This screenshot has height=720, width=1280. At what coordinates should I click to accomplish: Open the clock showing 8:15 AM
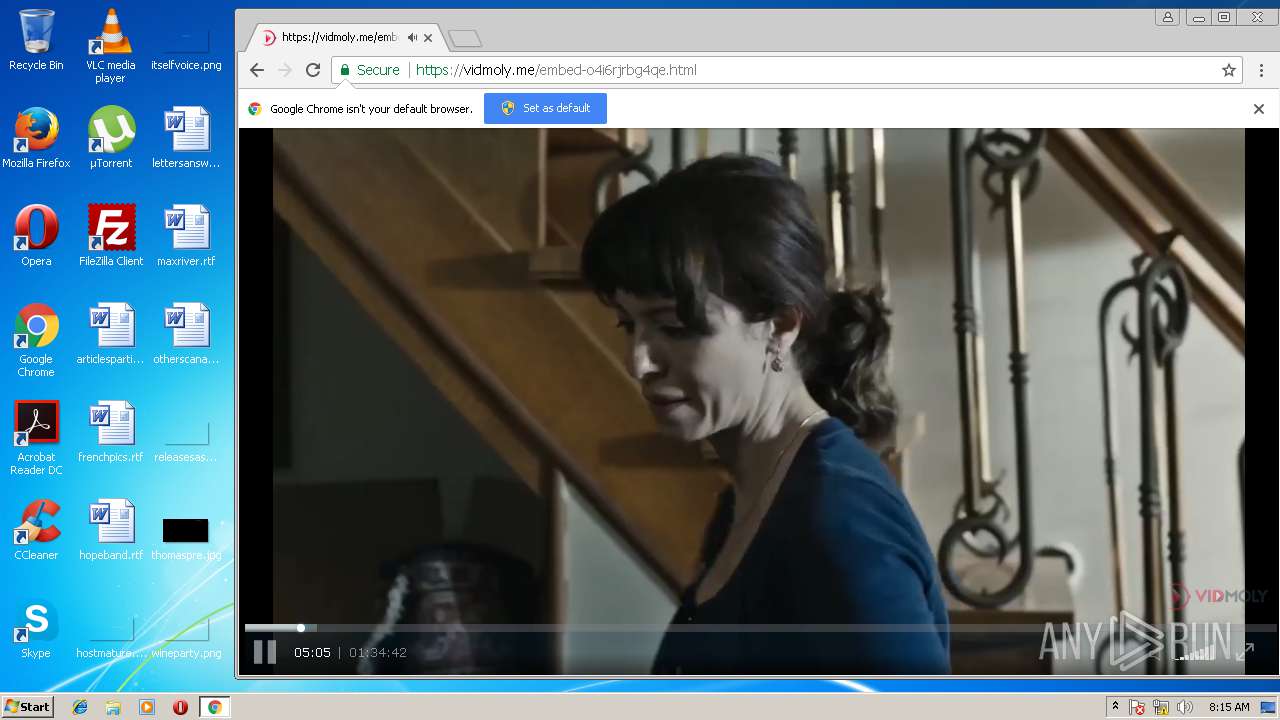[1229, 707]
